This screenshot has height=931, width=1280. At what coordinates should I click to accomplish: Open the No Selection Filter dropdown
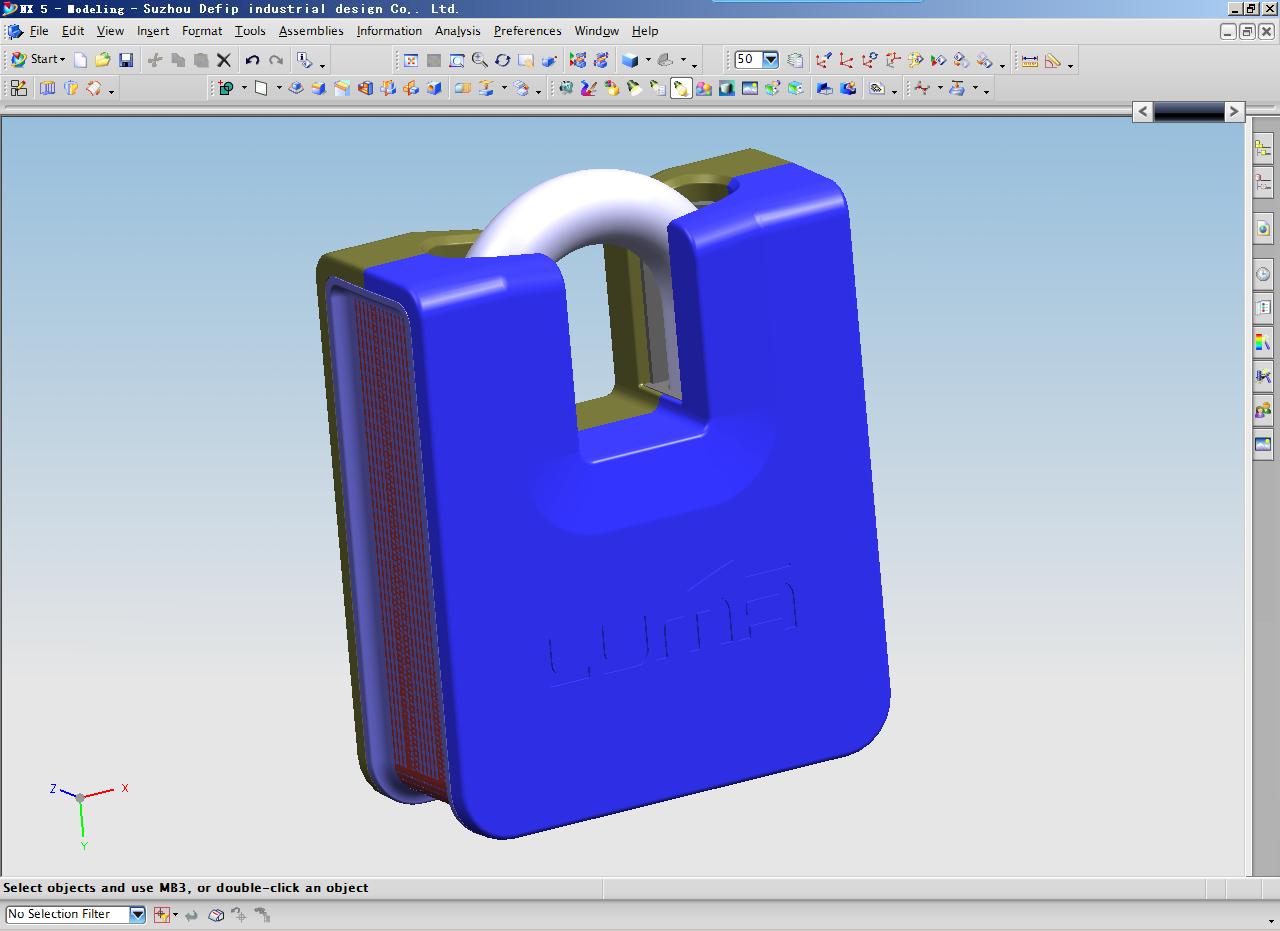click(137, 914)
